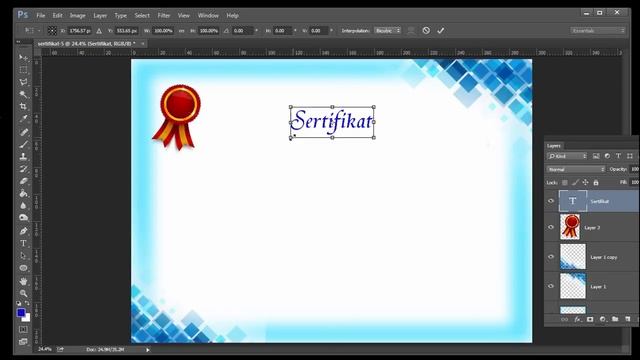Image resolution: width=640 pixels, height=360 pixels.
Task: Toggle relative positioning triangle icon
Action: tap(99, 31)
